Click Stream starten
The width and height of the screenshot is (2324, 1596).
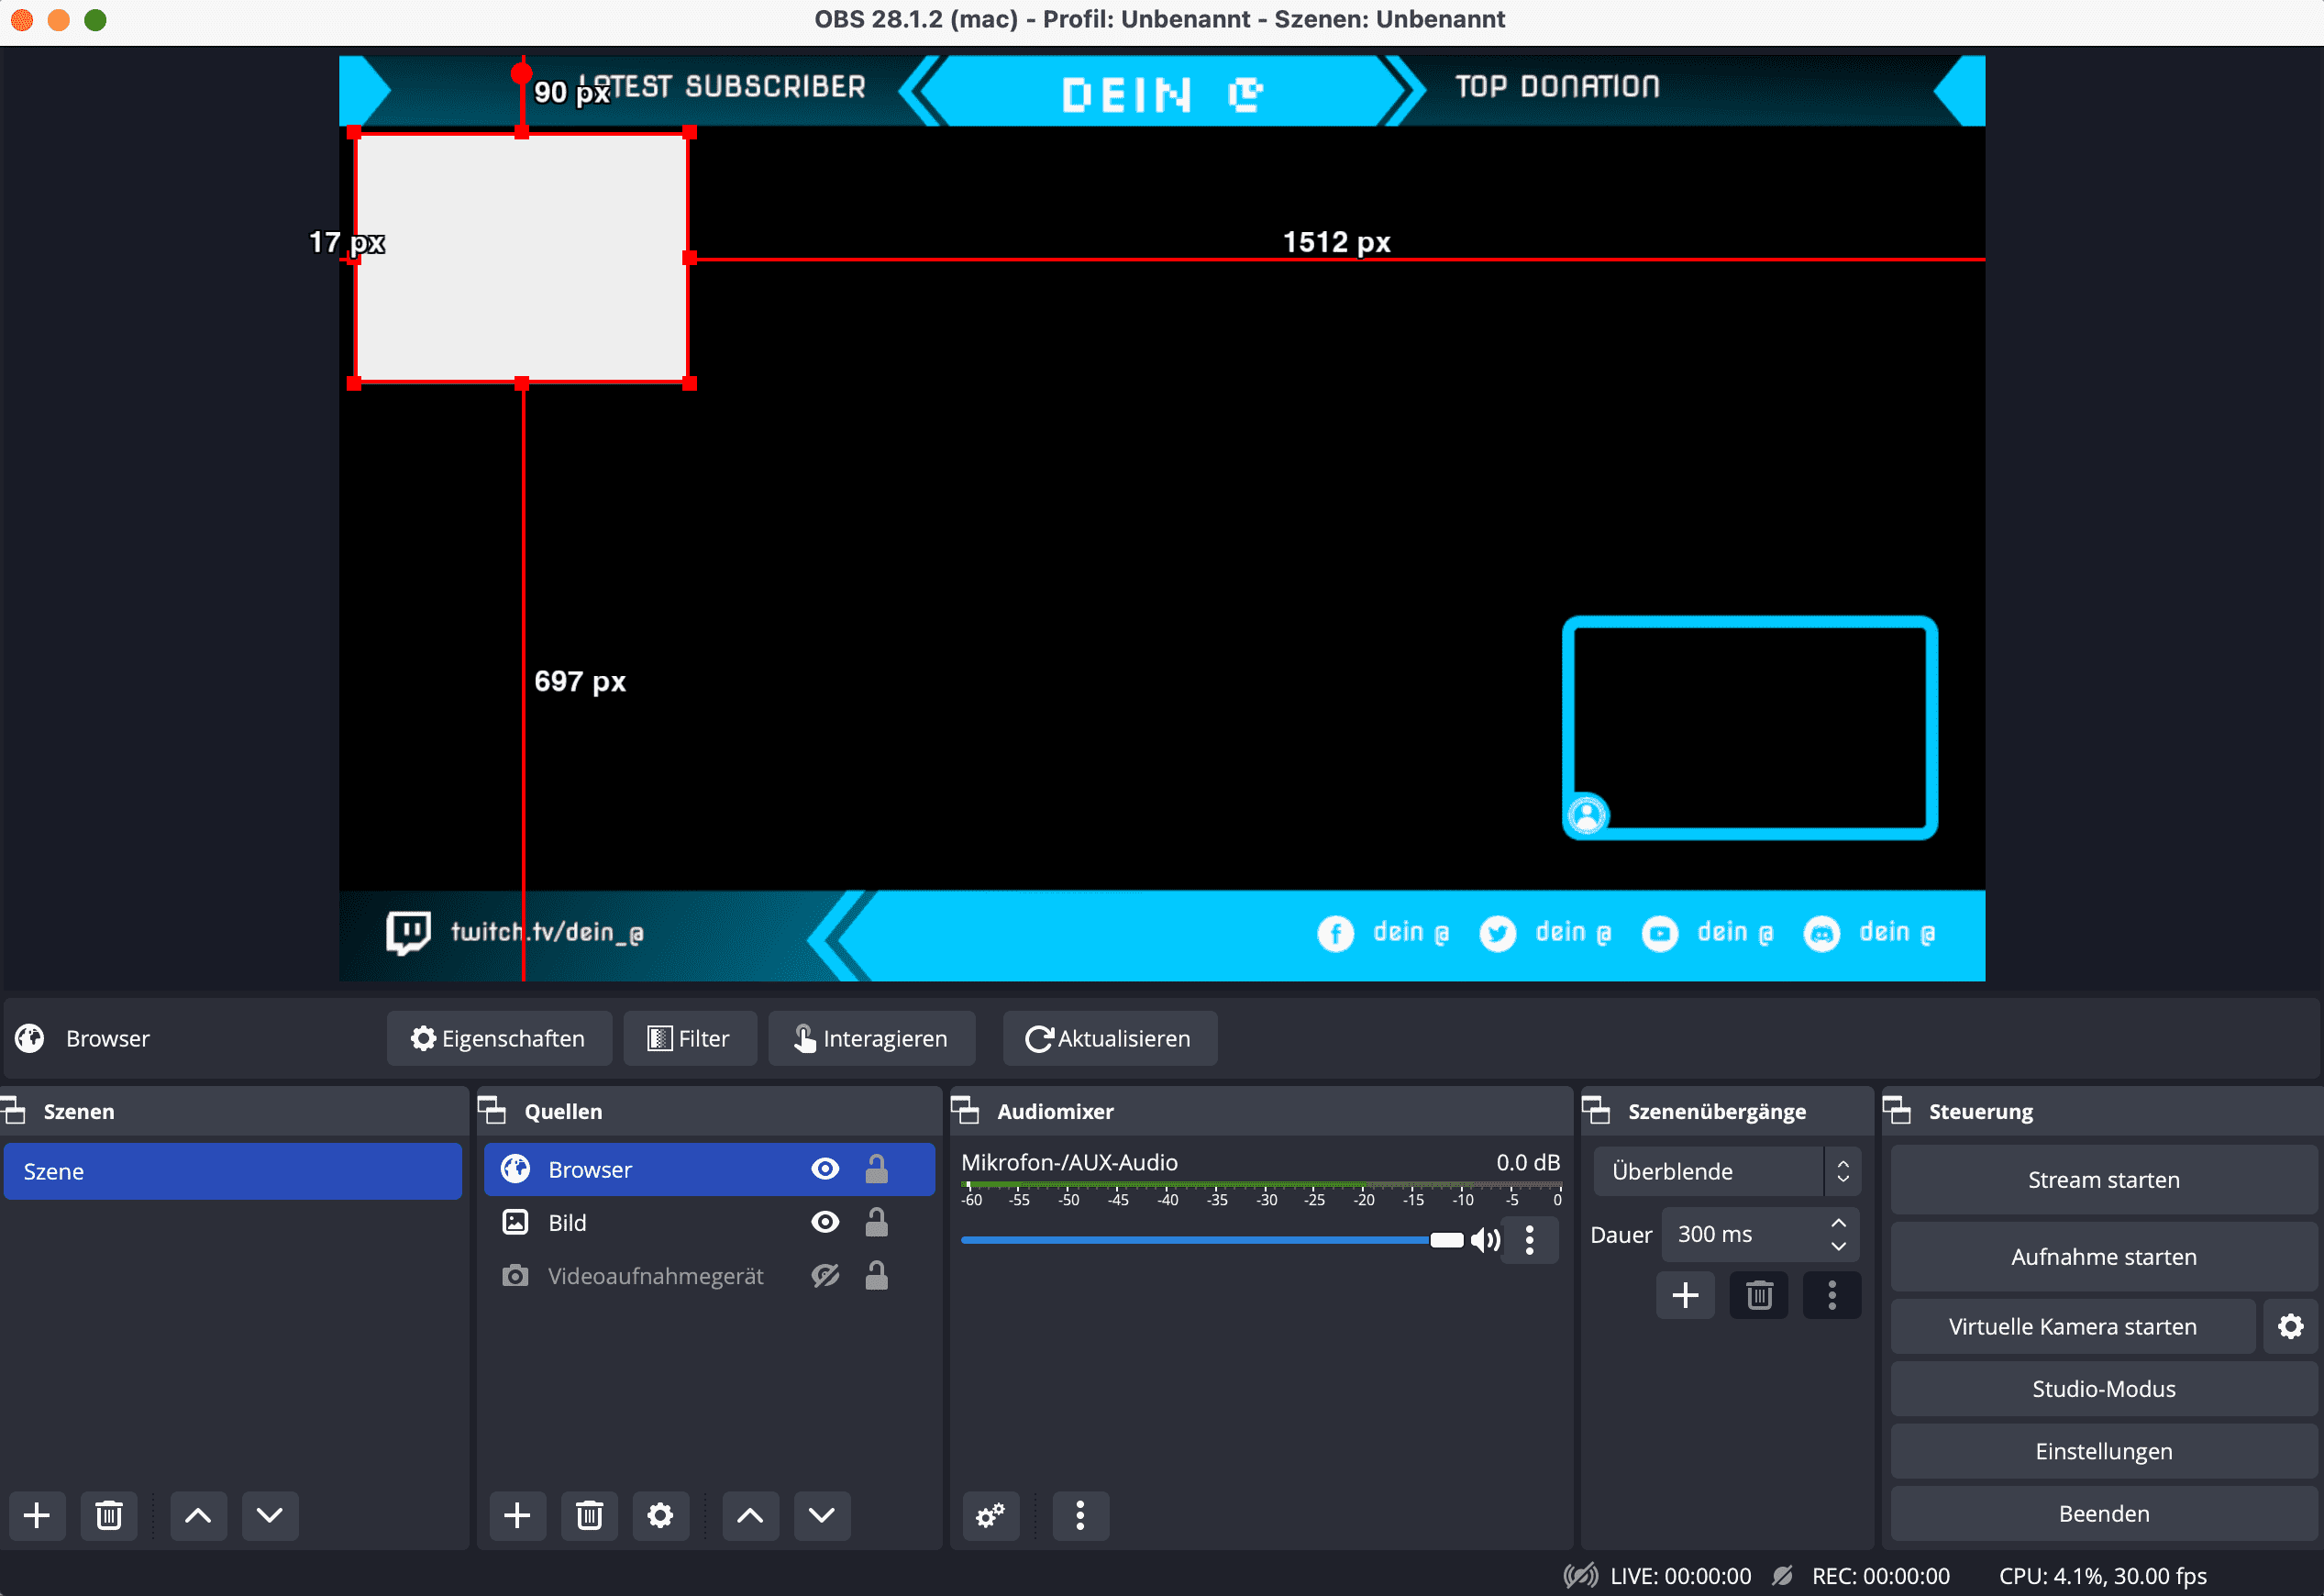pos(2103,1180)
